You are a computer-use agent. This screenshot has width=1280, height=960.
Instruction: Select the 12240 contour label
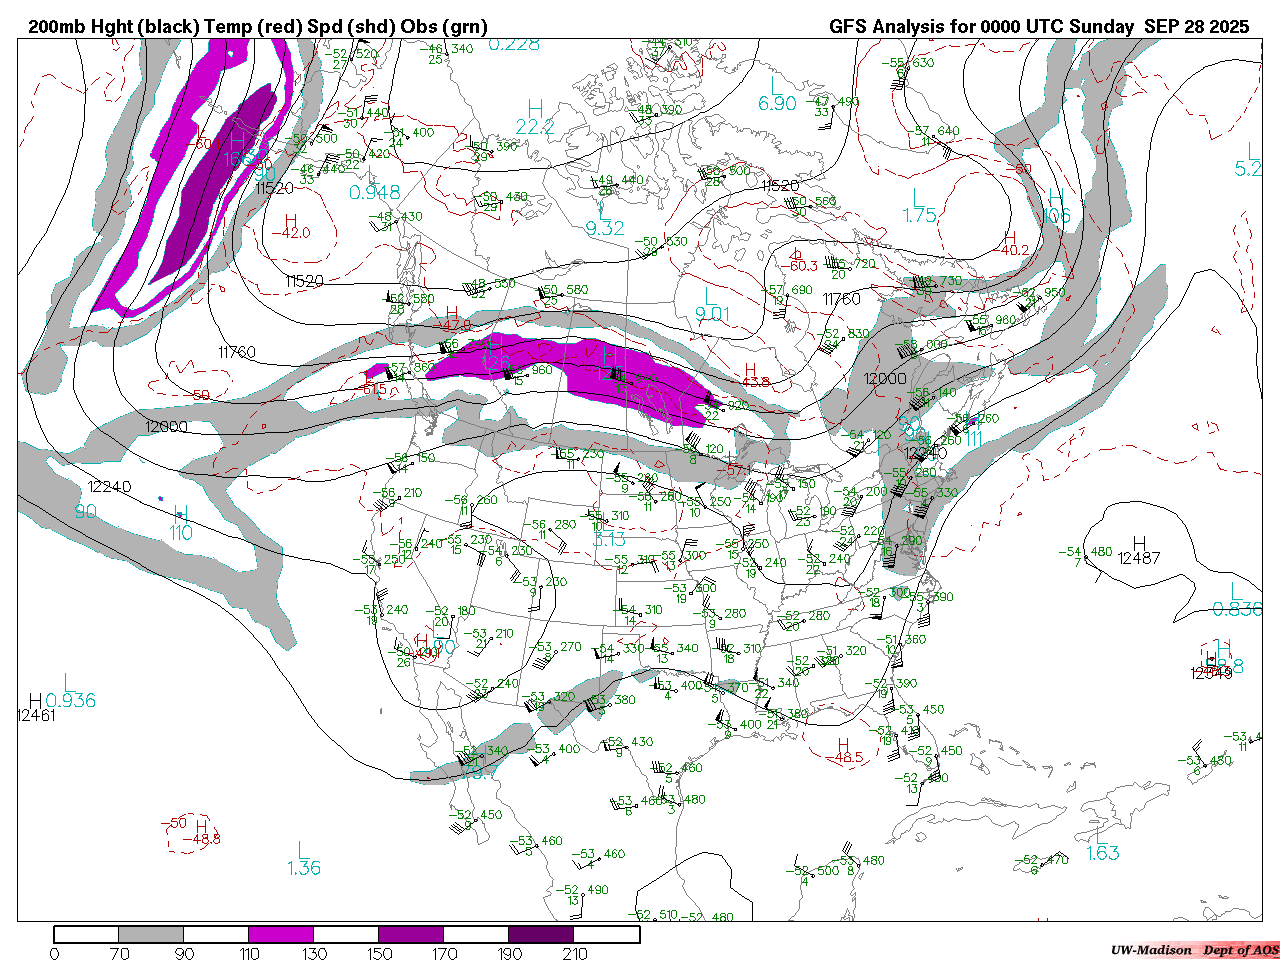click(x=109, y=487)
